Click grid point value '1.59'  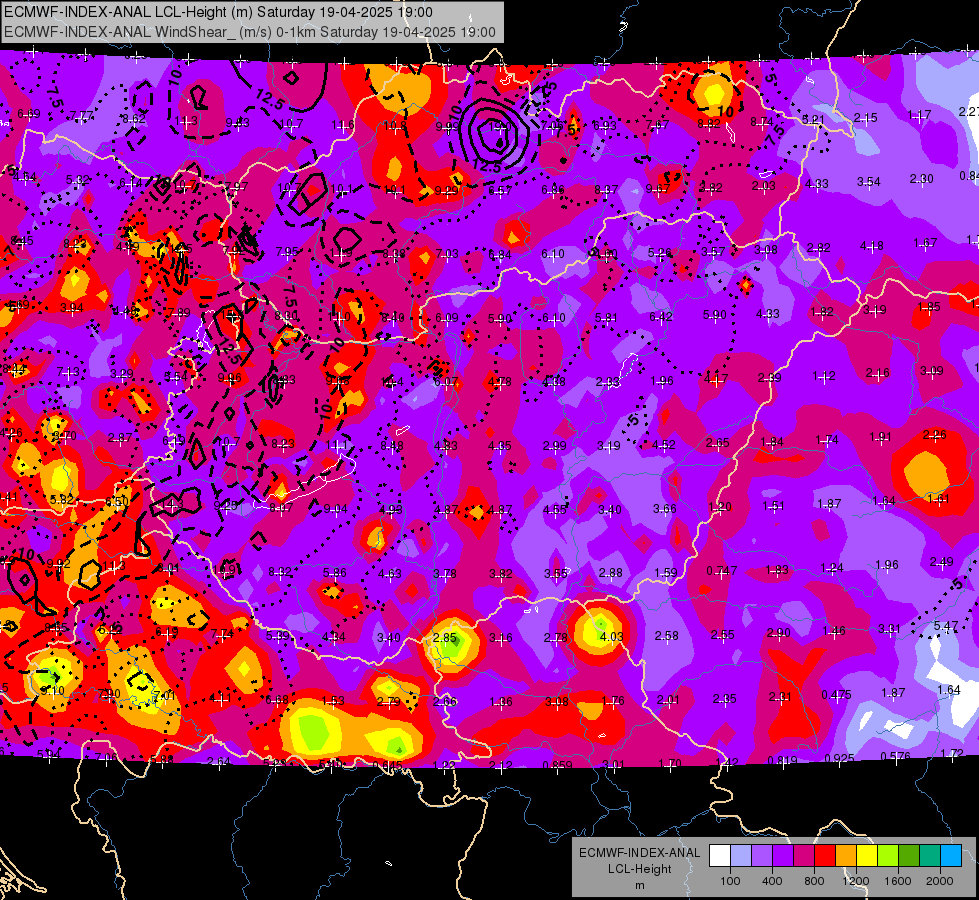[666, 572]
